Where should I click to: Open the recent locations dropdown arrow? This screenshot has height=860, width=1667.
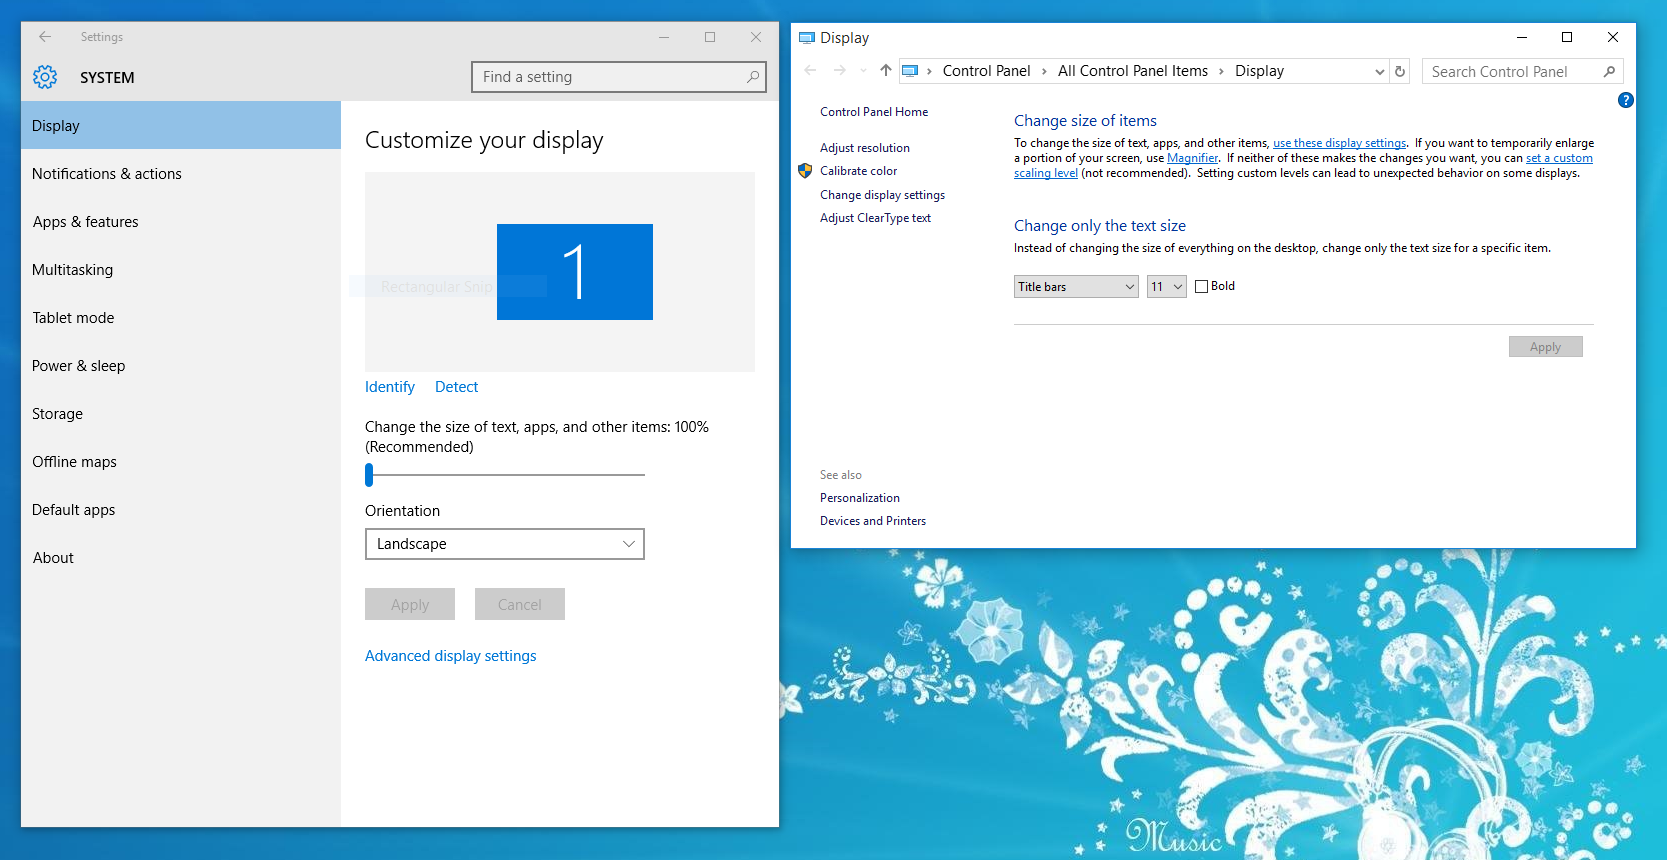[863, 71]
